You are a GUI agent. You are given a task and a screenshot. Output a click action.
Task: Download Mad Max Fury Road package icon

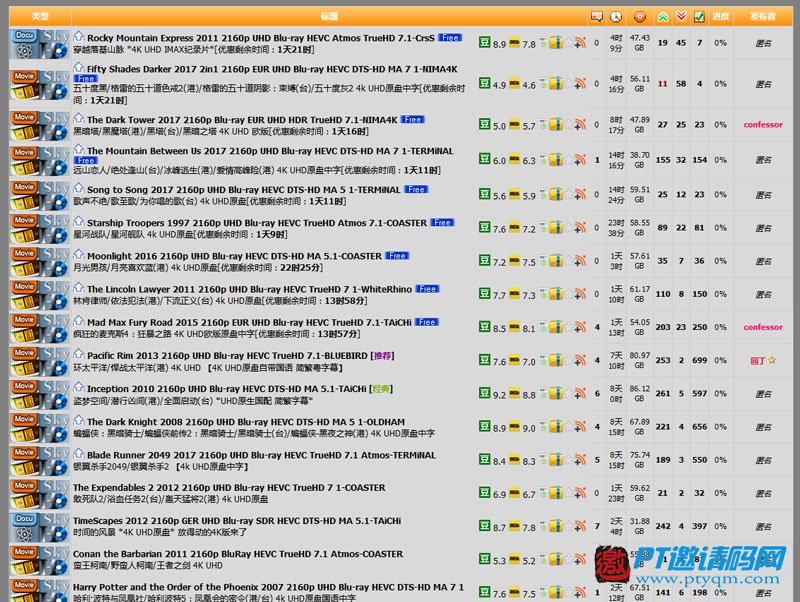(555, 327)
